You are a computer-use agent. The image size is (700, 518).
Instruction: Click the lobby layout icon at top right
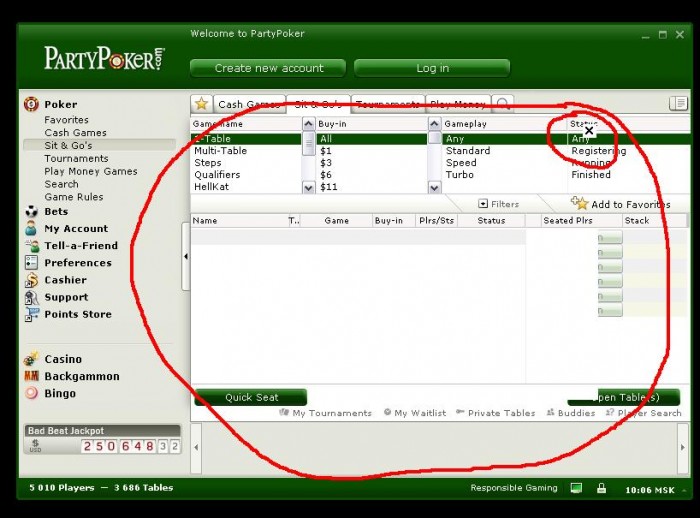click(679, 104)
